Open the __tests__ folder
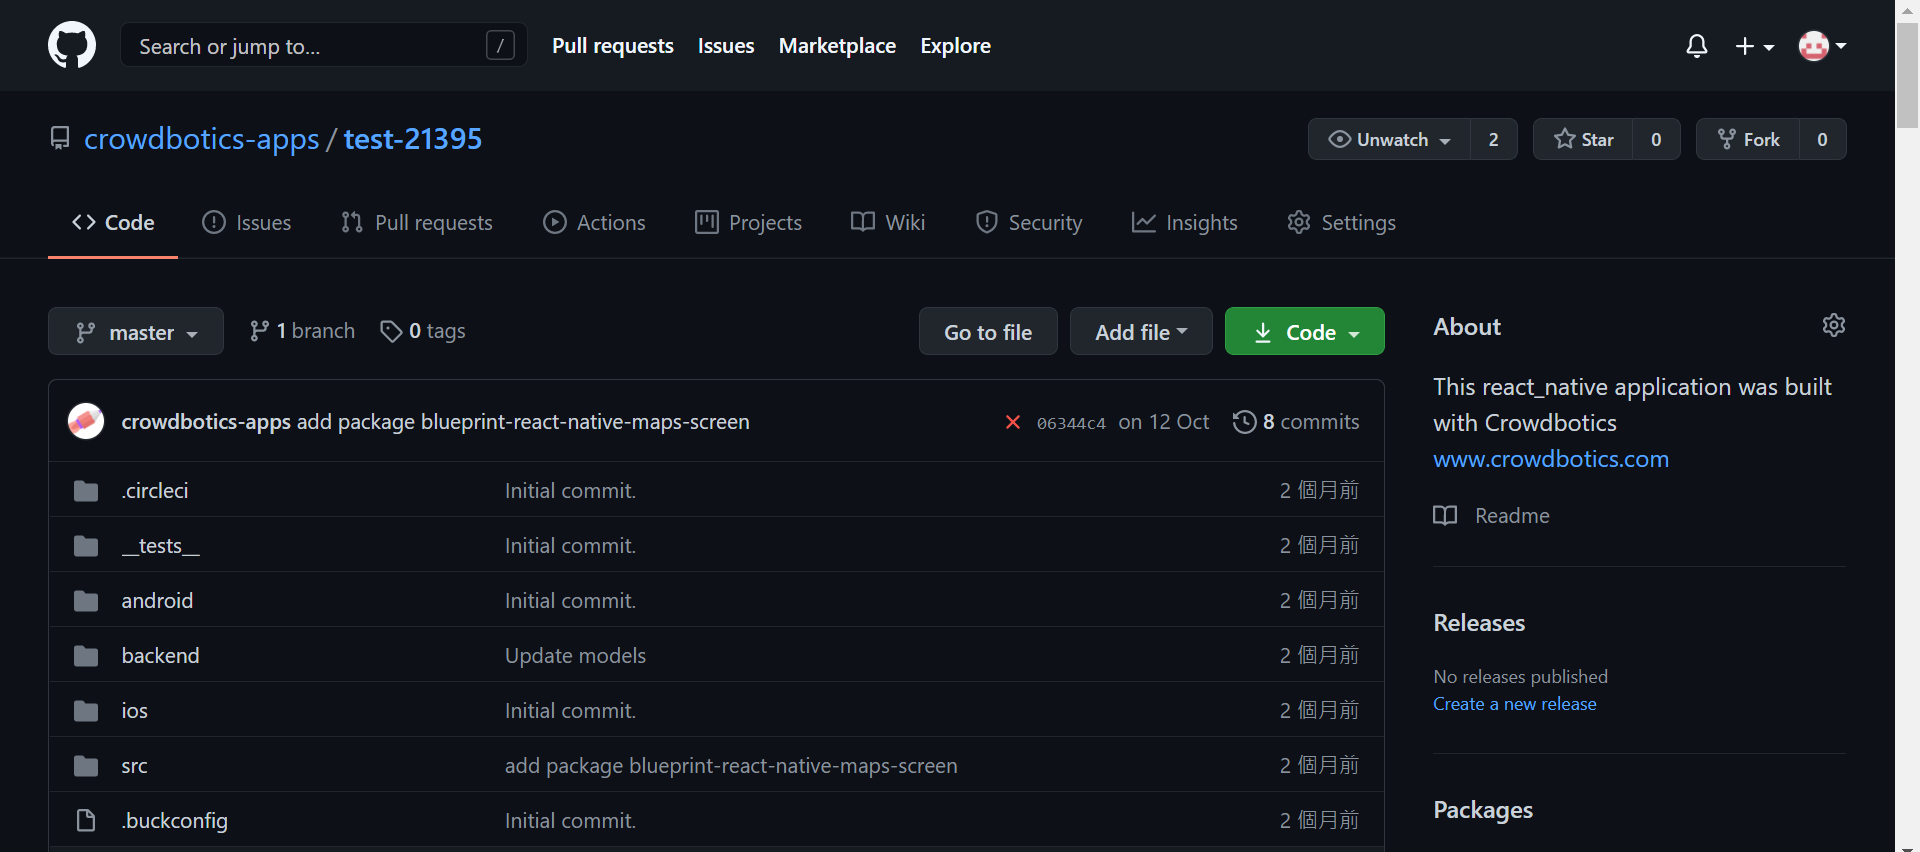This screenshot has width=1920, height=852. pyautogui.click(x=161, y=546)
